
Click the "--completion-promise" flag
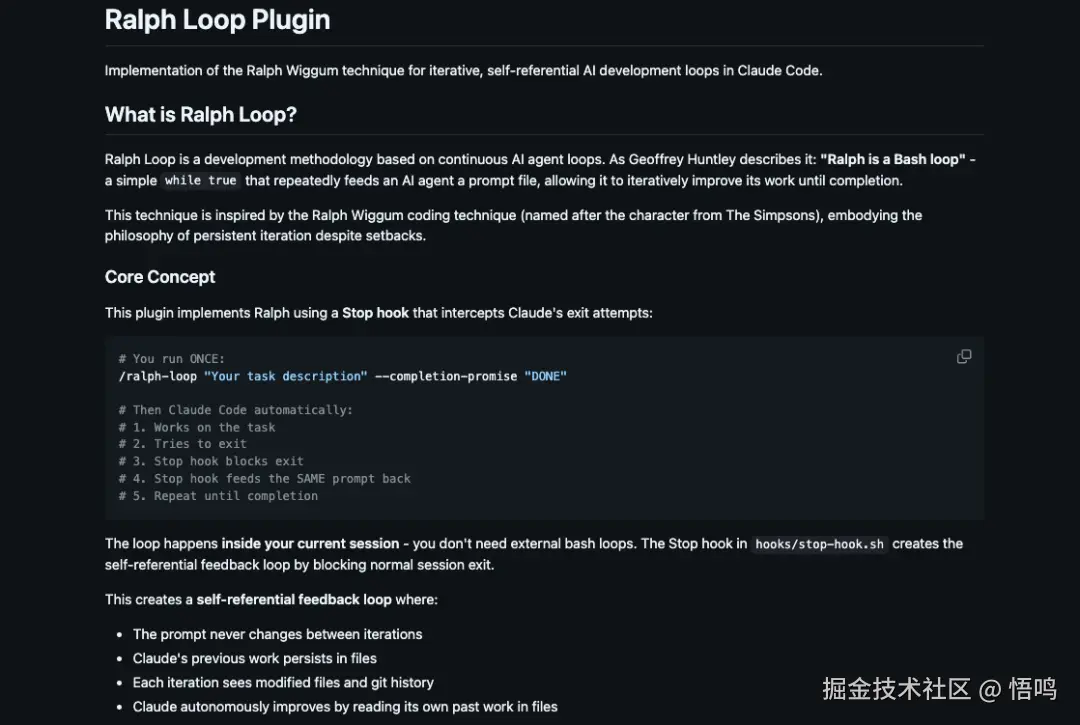[x=446, y=376]
